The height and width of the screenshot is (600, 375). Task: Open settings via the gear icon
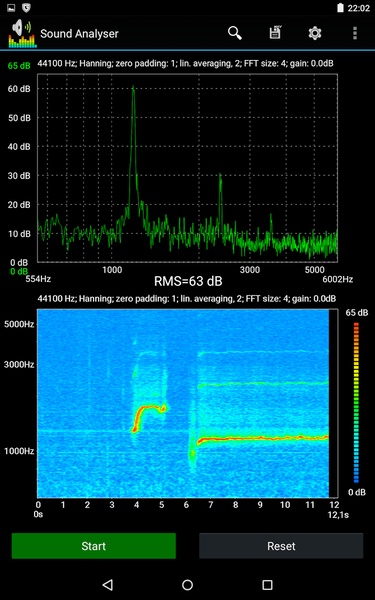[x=315, y=33]
